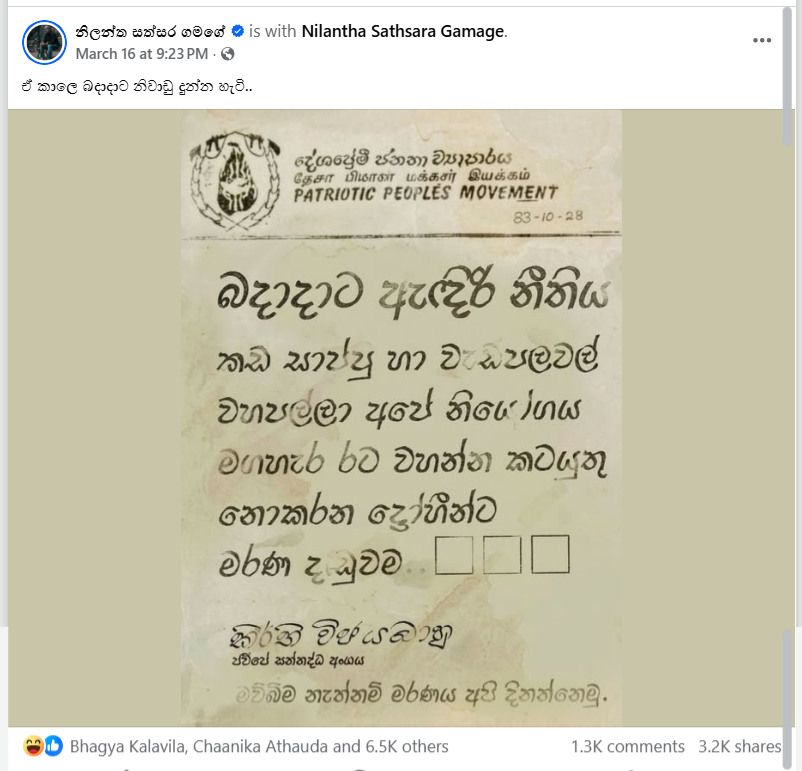
Task: Click the blue like reaction icon
Action: pos(53,746)
